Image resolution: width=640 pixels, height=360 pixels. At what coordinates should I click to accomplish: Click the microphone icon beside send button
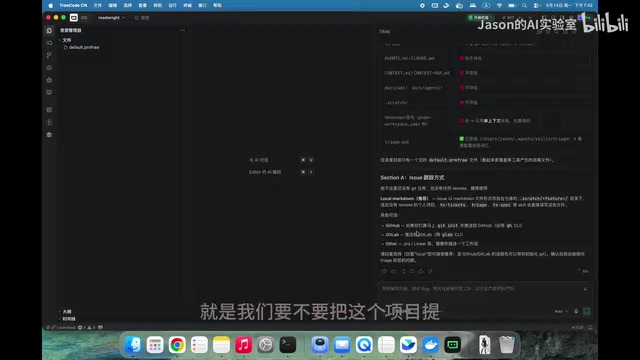pos(576,311)
